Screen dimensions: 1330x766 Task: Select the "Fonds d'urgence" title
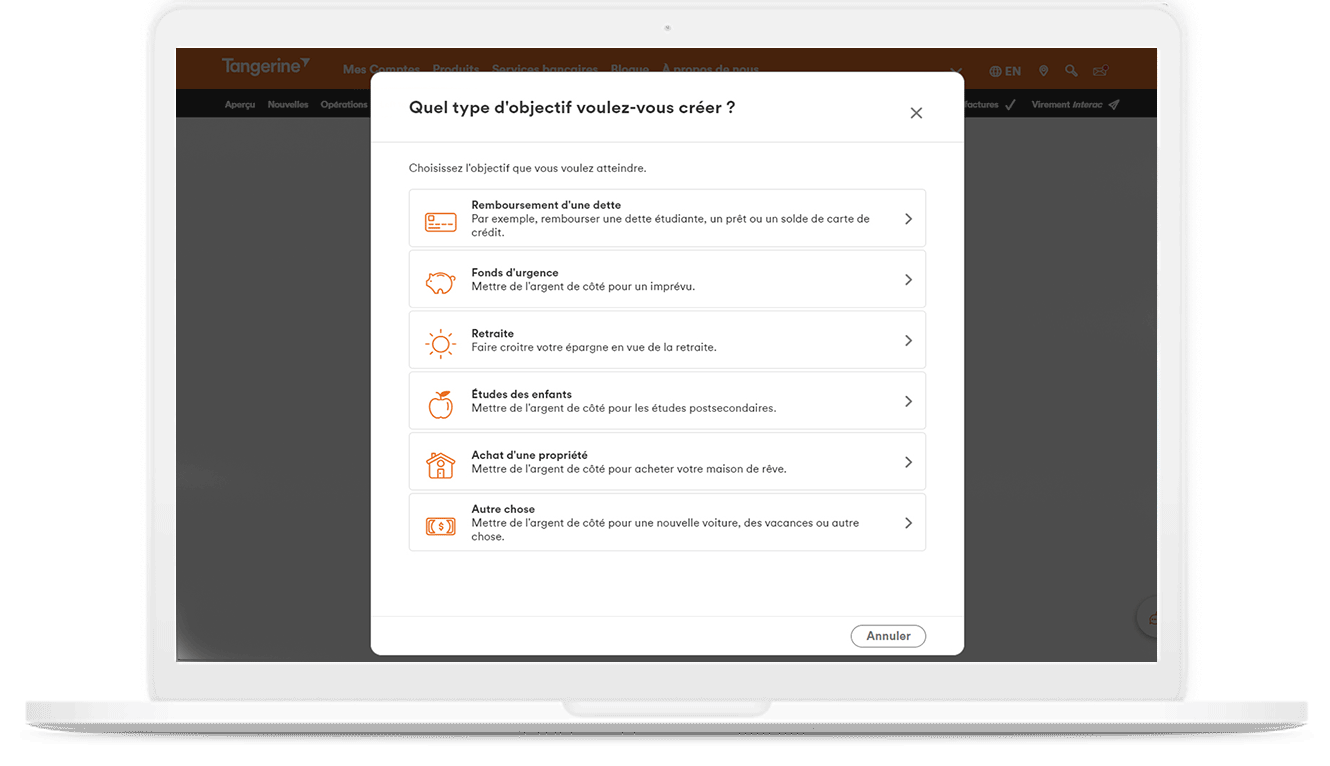(x=515, y=272)
